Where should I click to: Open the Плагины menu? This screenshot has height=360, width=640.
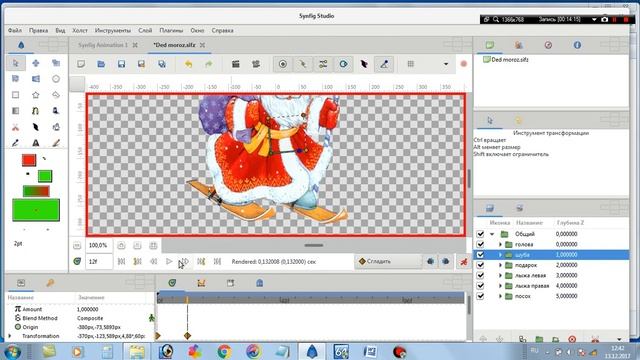click(x=171, y=31)
